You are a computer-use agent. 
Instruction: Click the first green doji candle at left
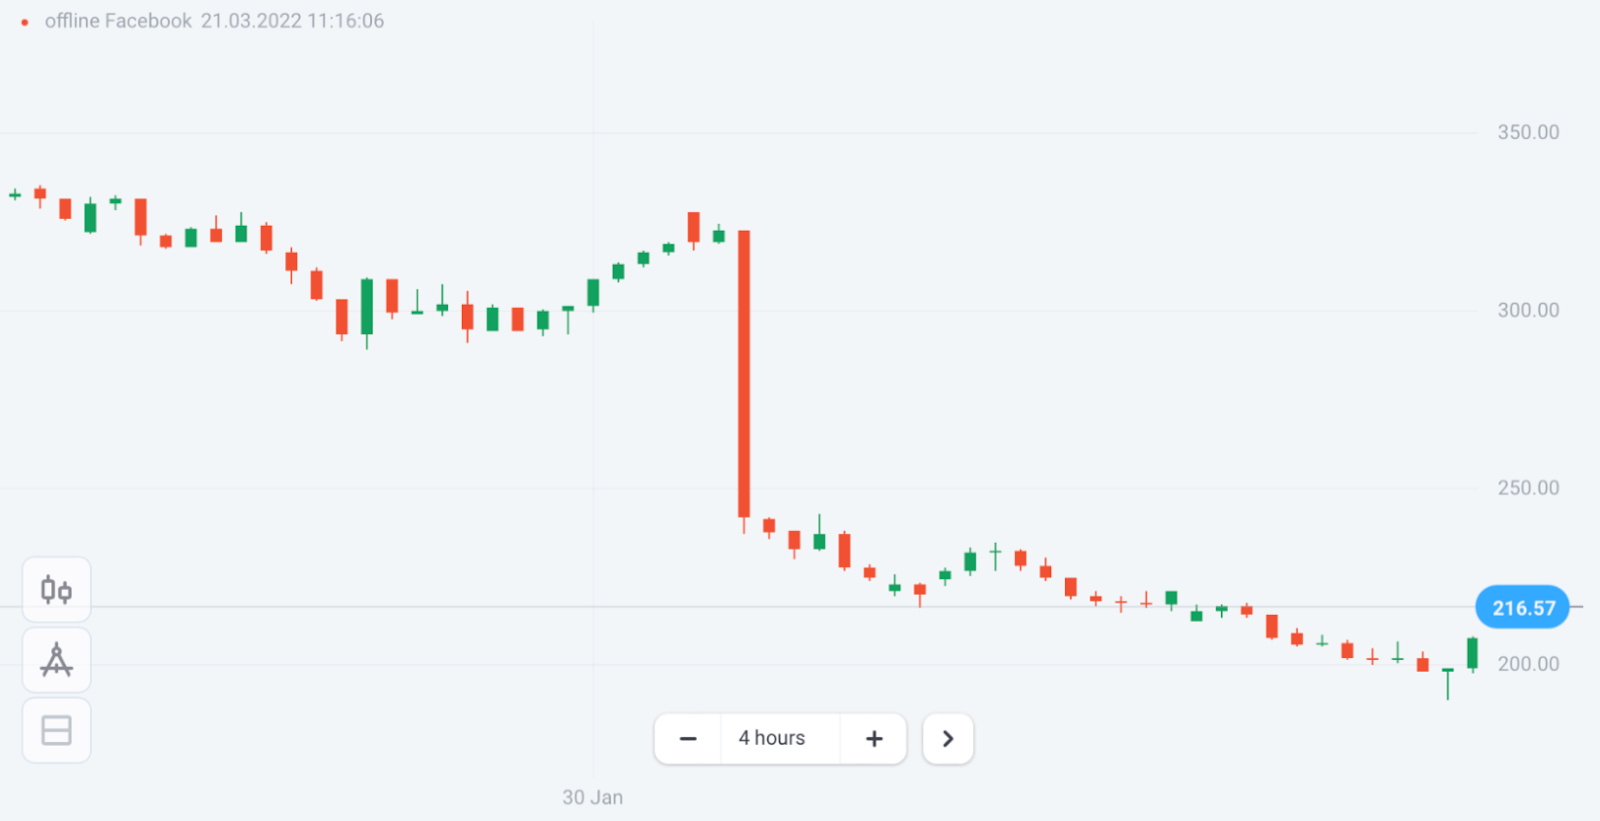tap(15, 195)
